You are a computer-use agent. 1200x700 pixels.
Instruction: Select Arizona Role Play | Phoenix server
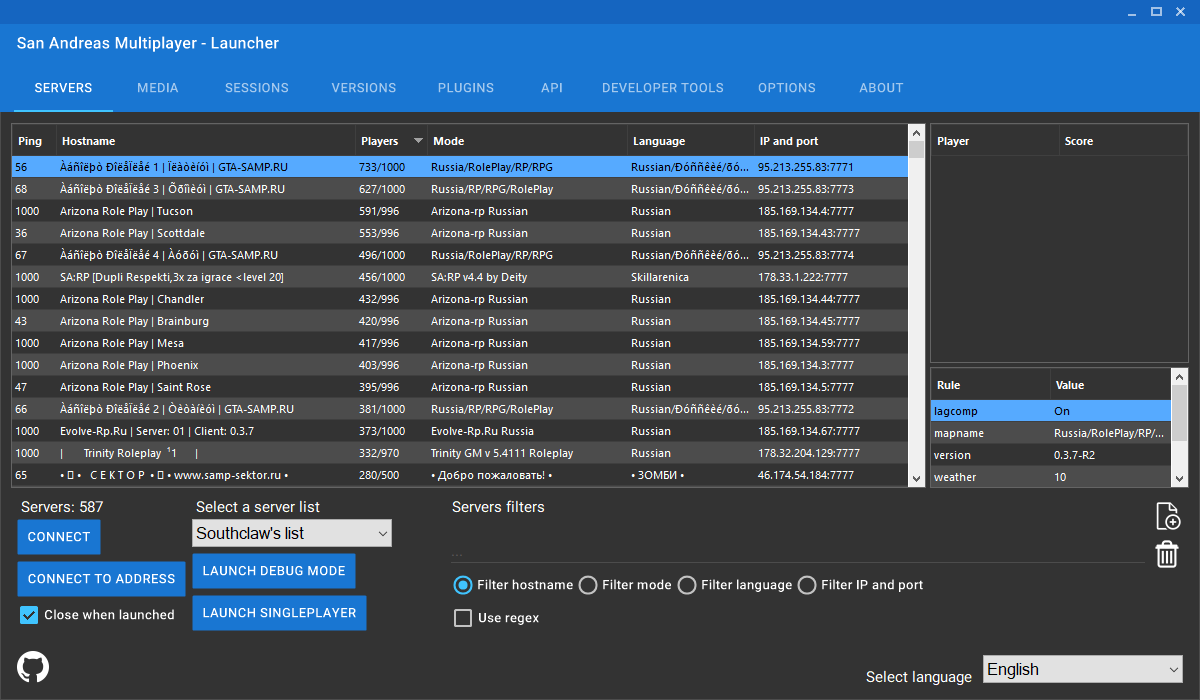pos(460,365)
